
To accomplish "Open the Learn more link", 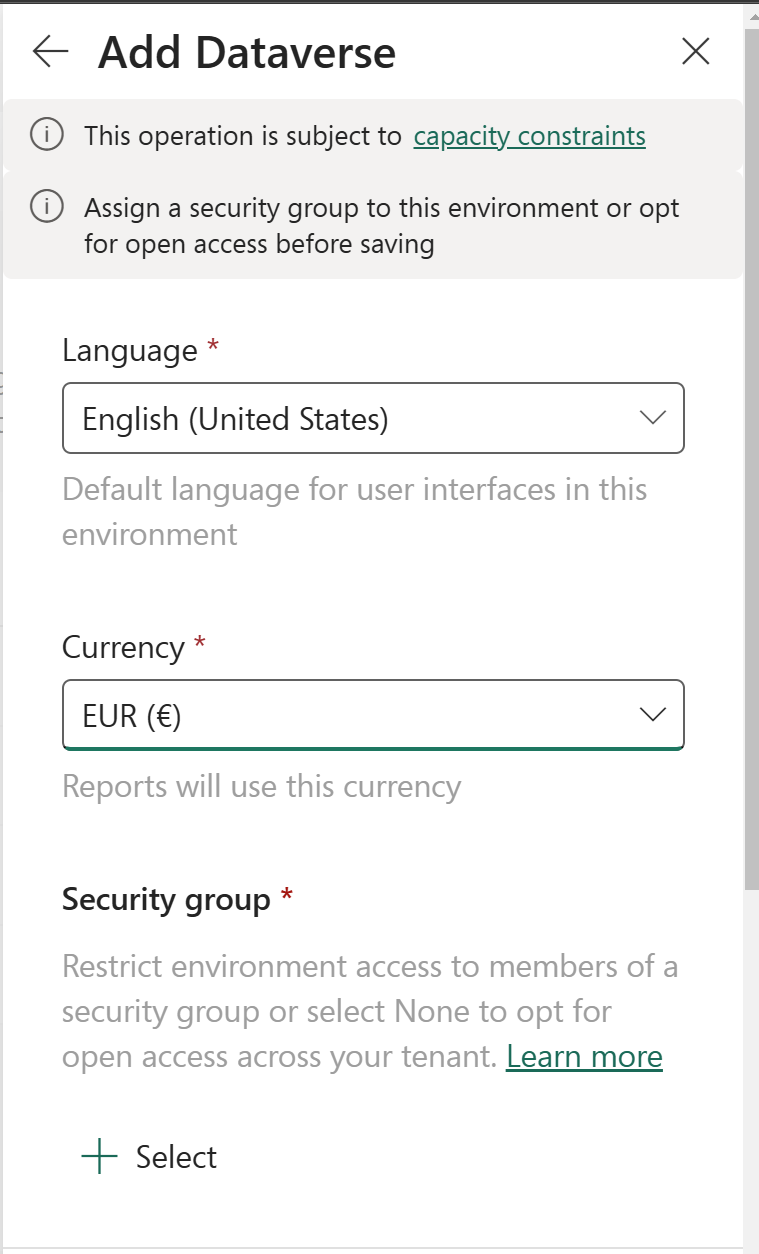I will pos(584,1057).
